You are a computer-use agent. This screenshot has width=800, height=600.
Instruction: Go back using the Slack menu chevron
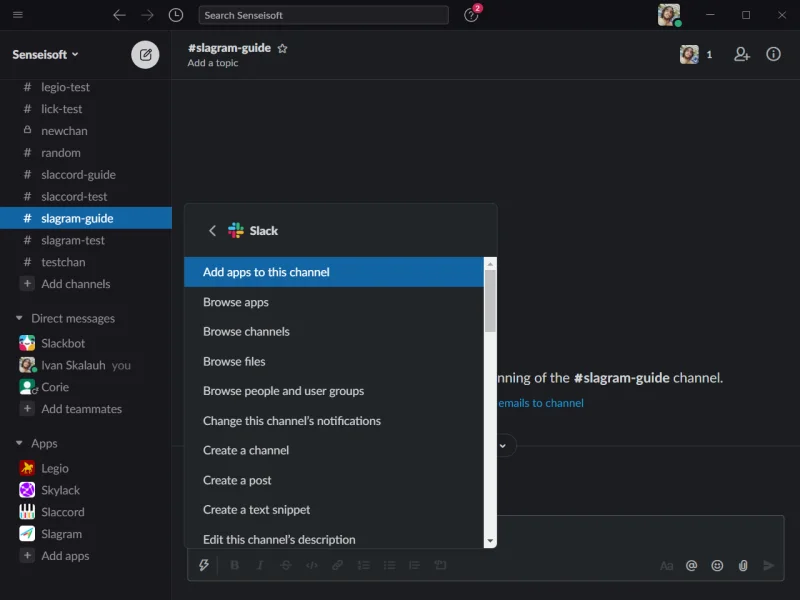213,231
